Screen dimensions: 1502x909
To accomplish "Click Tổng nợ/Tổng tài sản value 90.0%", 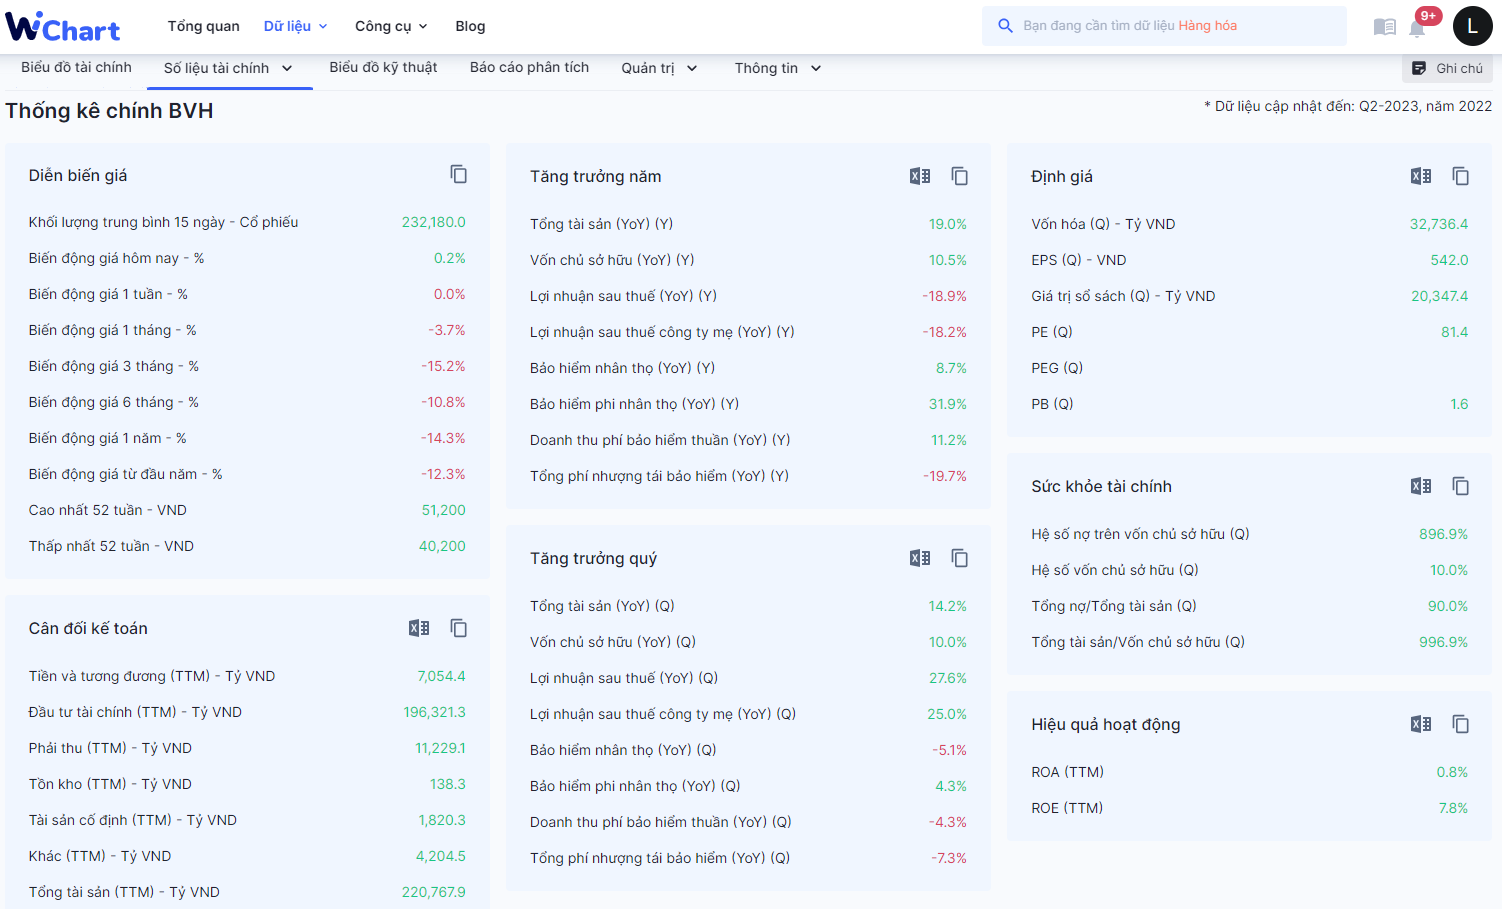I will (x=1447, y=606).
